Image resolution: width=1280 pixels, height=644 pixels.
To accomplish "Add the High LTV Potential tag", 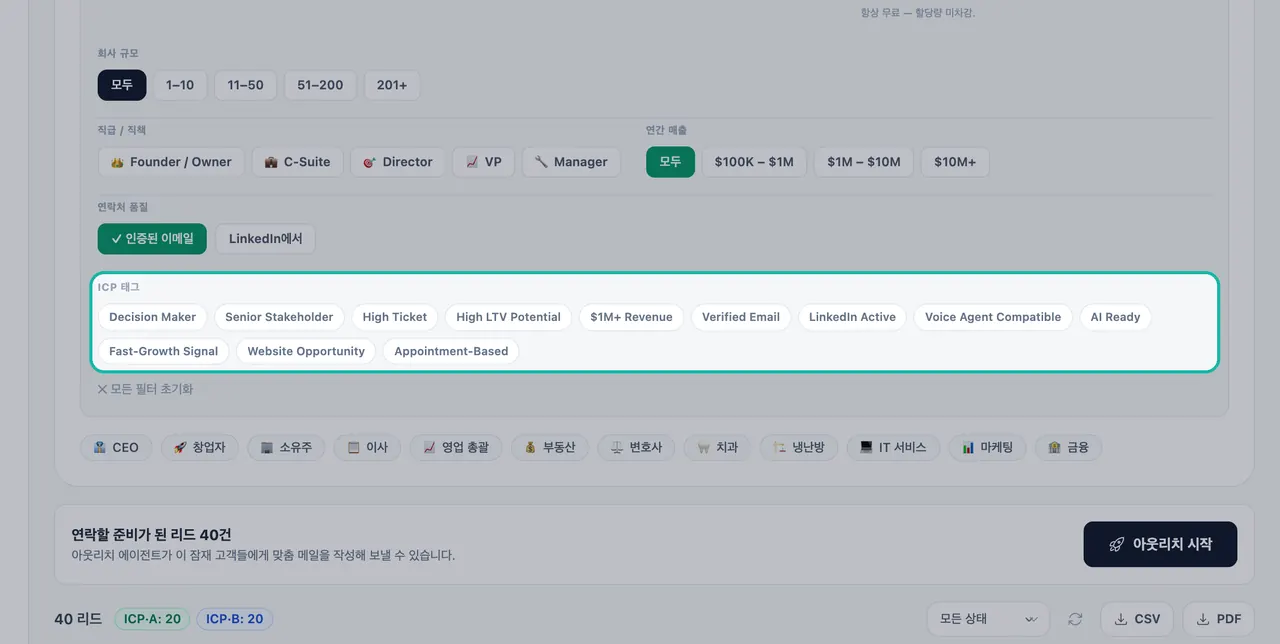I will coord(508,317).
